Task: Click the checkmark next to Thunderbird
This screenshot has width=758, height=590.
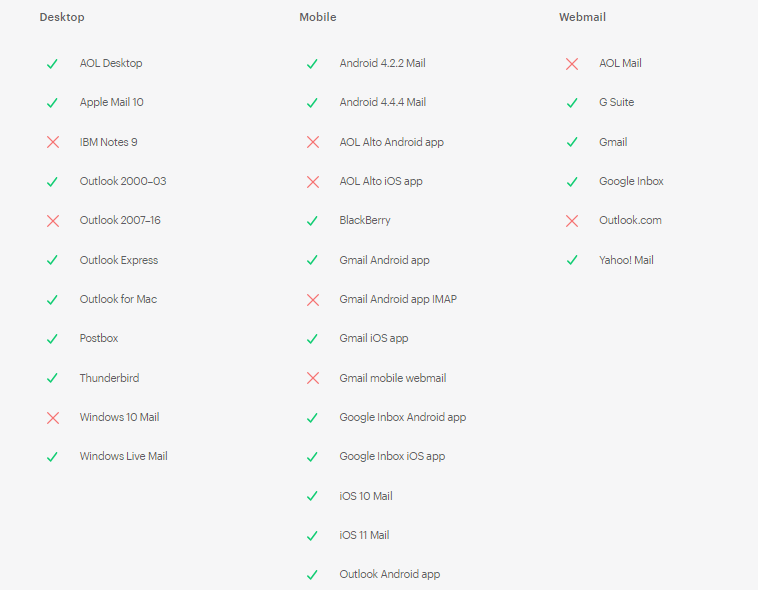Action: pyautogui.click(x=52, y=378)
